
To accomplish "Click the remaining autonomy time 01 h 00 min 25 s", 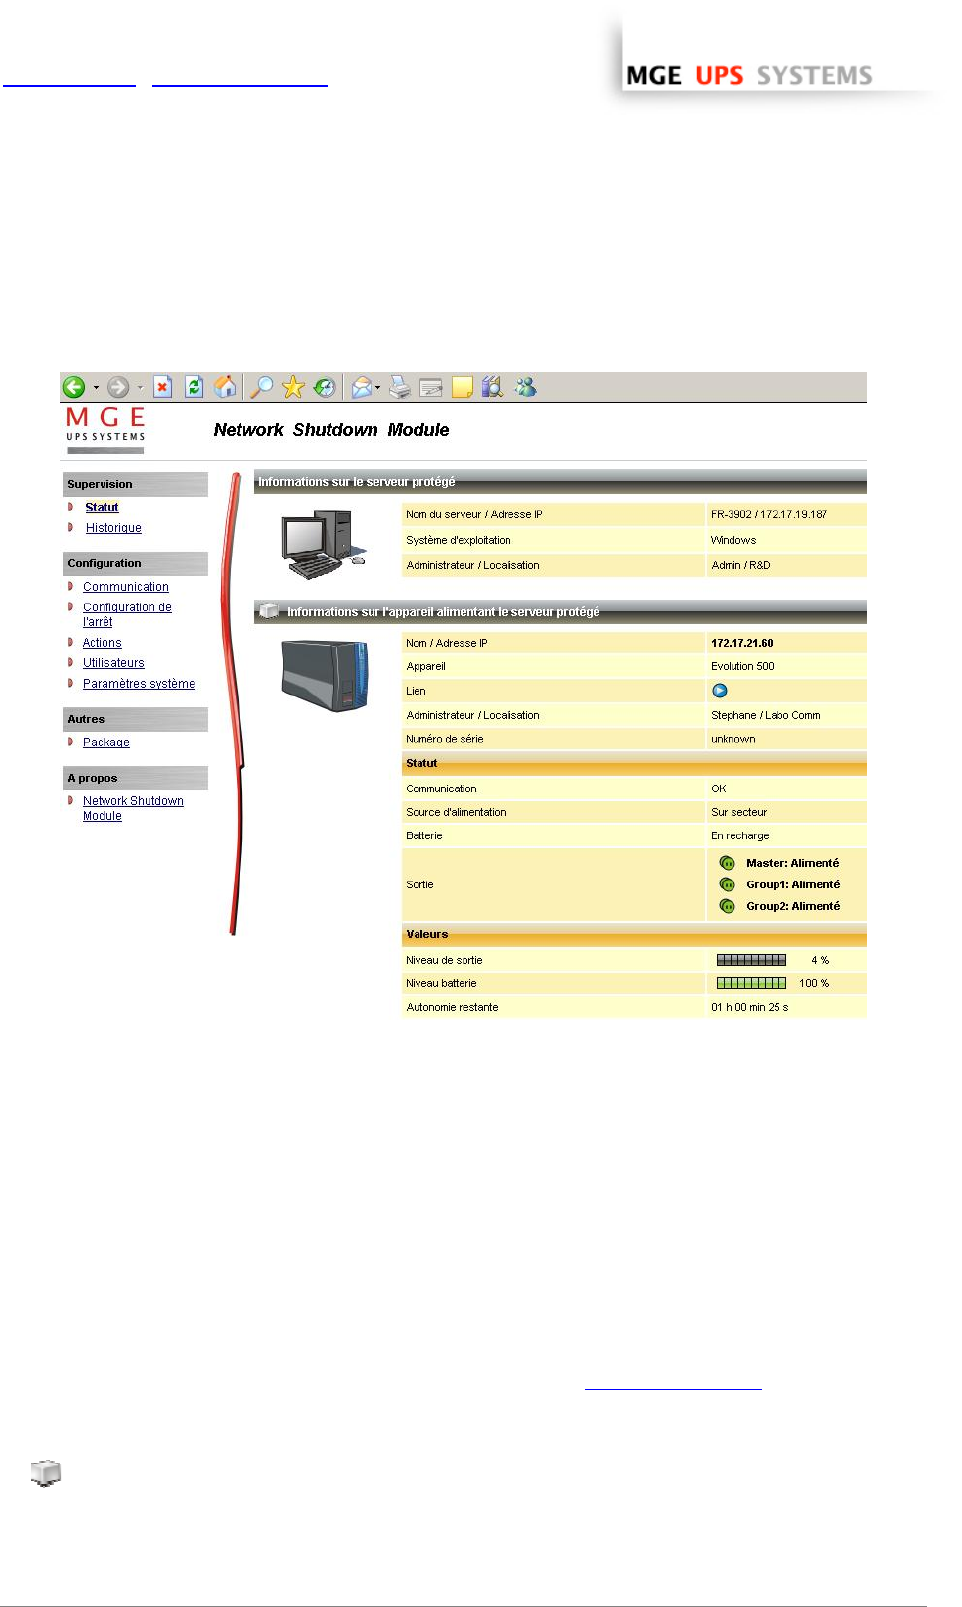I will tap(750, 1007).
